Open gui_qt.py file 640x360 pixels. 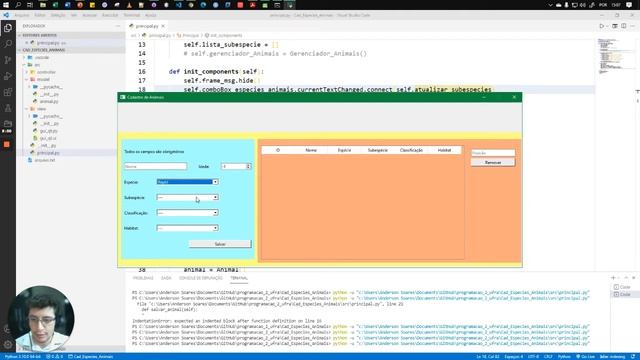click(49, 131)
